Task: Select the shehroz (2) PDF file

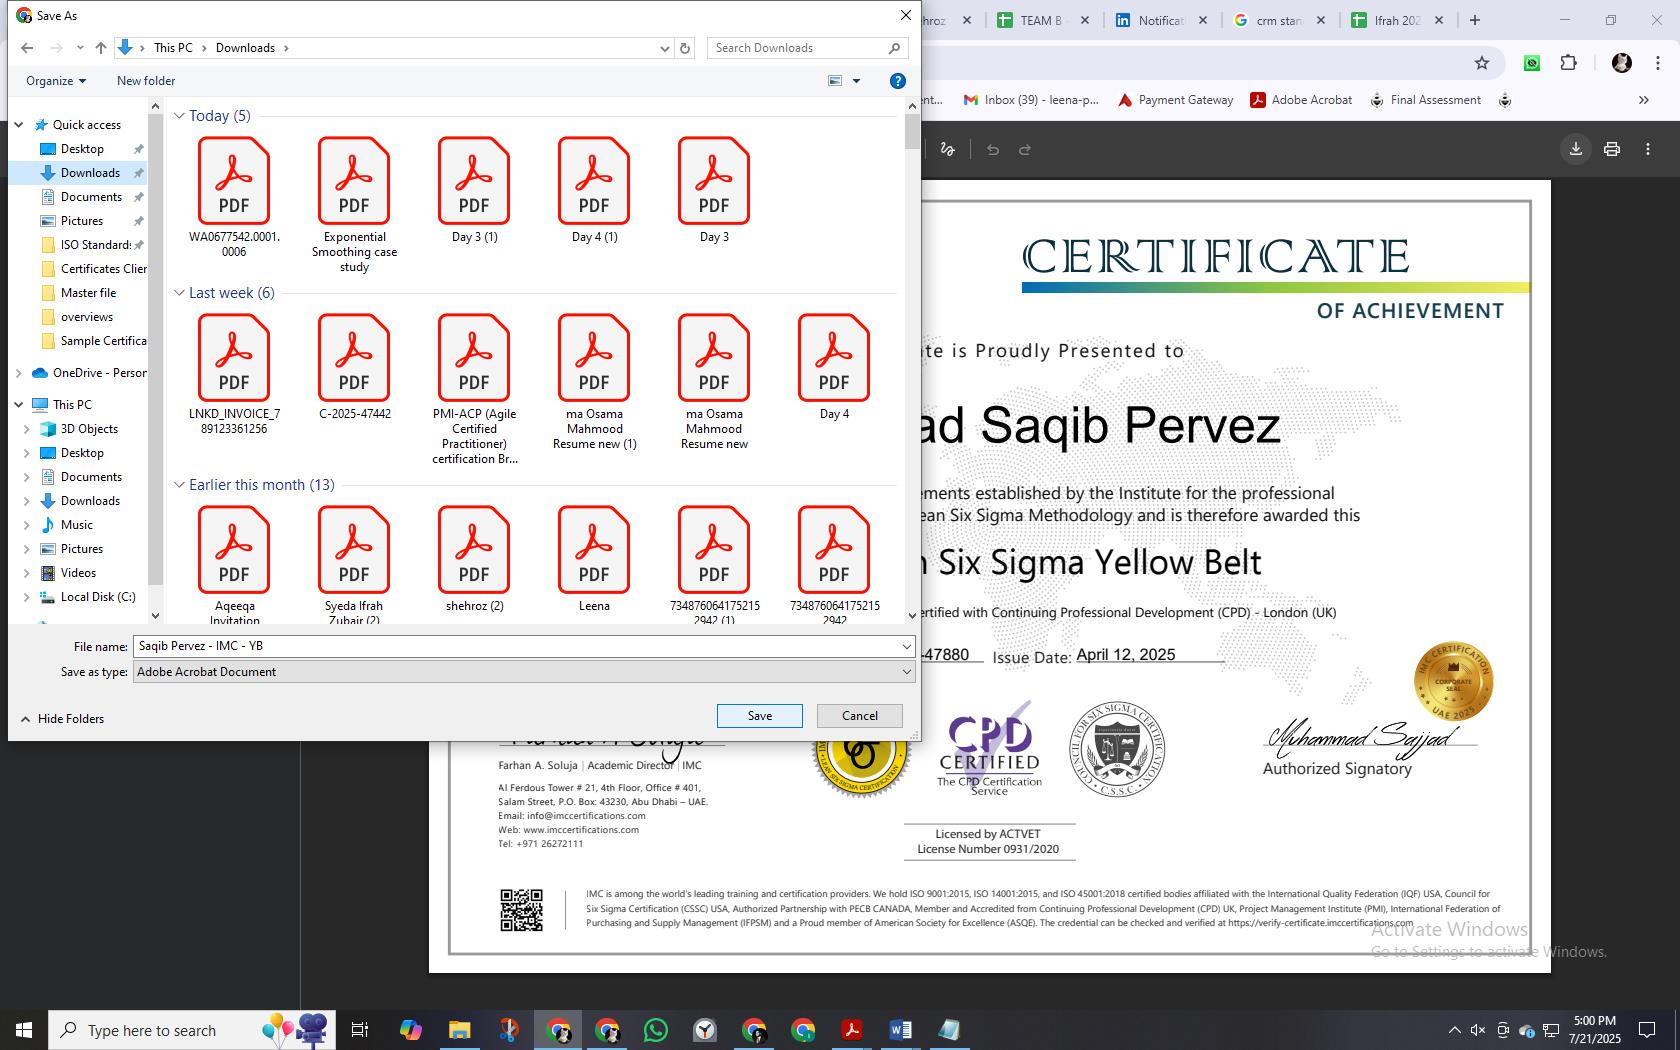Action: (474, 559)
